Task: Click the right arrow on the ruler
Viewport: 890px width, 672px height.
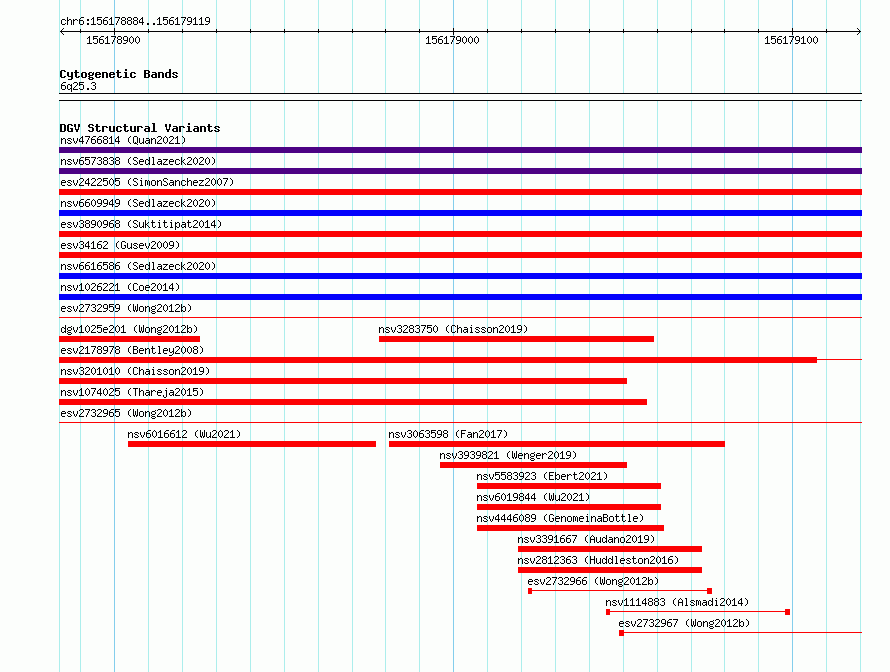Action: point(859,32)
